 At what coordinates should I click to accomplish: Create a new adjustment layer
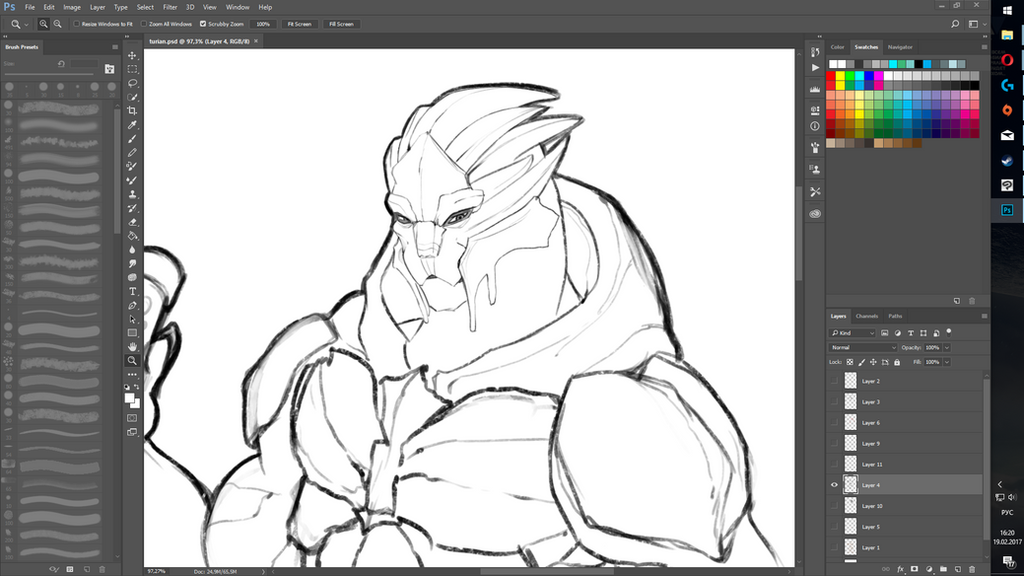(929, 569)
